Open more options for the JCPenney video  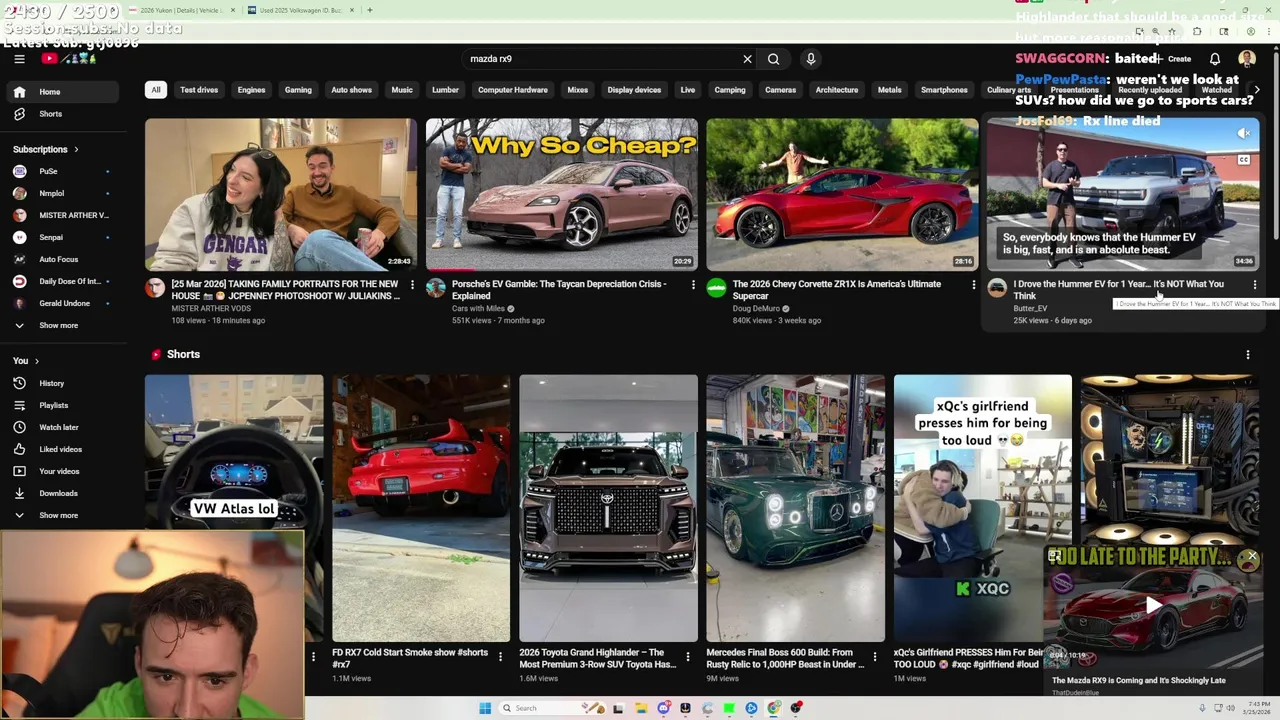(x=412, y=285)
